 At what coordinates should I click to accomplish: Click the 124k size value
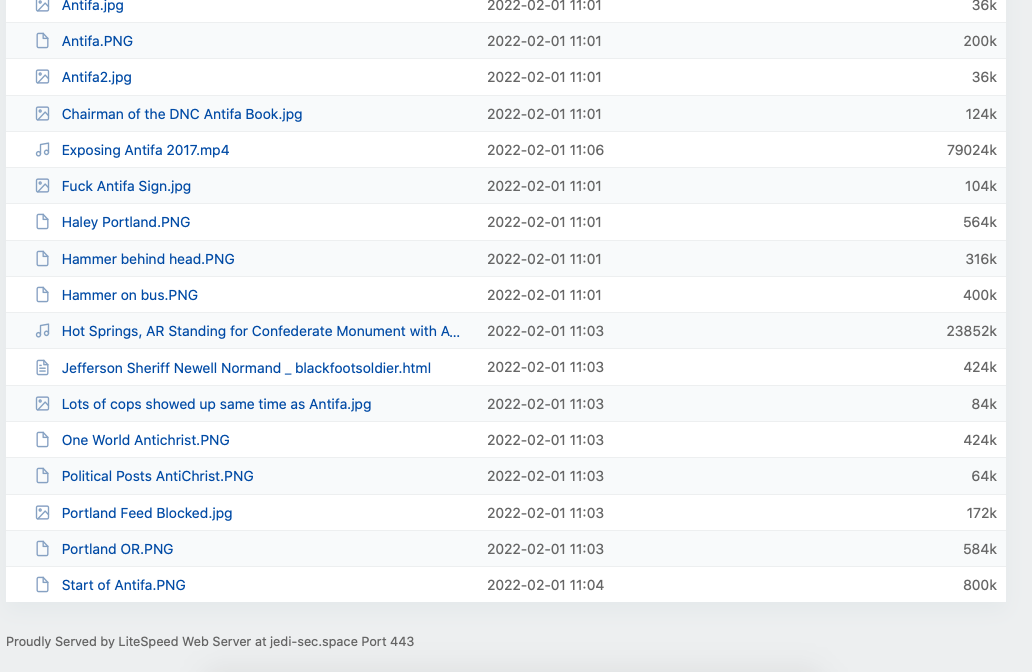(981, 114)
